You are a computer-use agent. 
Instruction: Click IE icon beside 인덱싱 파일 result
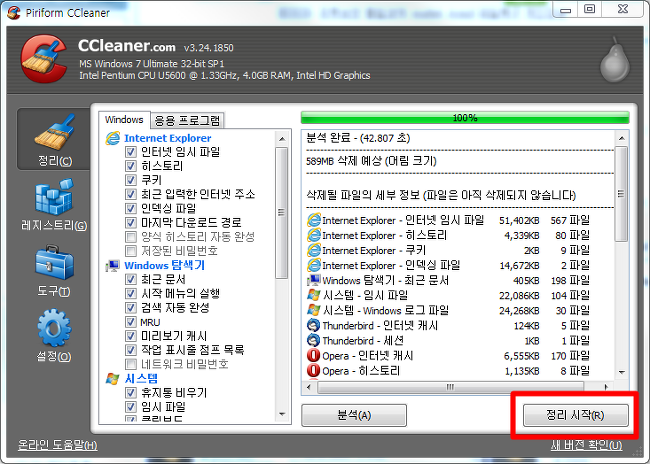click(314, 265)
